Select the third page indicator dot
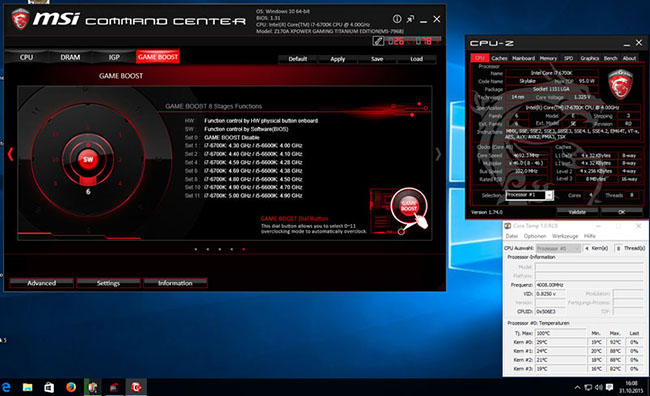Screen dimensions: 650x396 tap(220, 249)
